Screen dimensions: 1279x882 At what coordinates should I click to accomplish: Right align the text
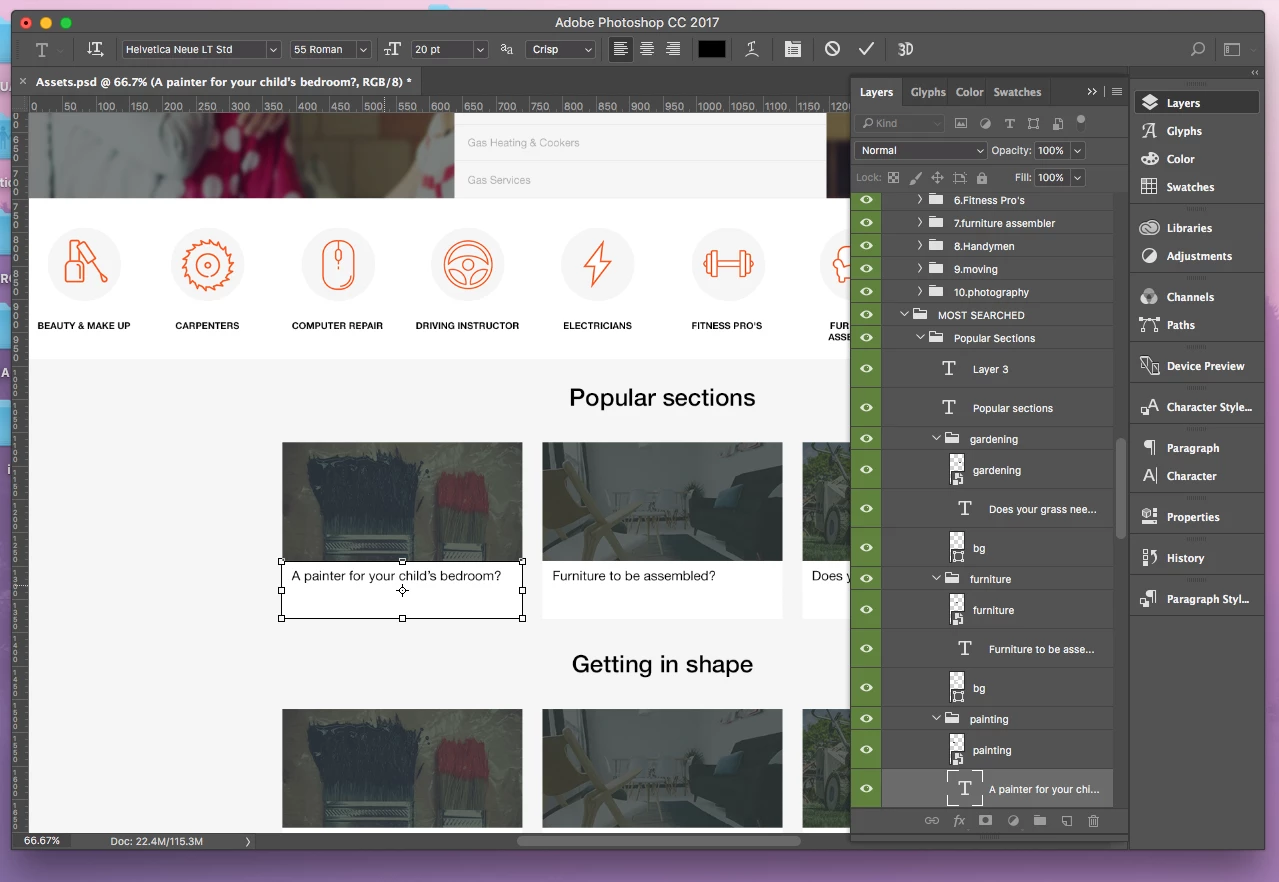click(673, 49)
